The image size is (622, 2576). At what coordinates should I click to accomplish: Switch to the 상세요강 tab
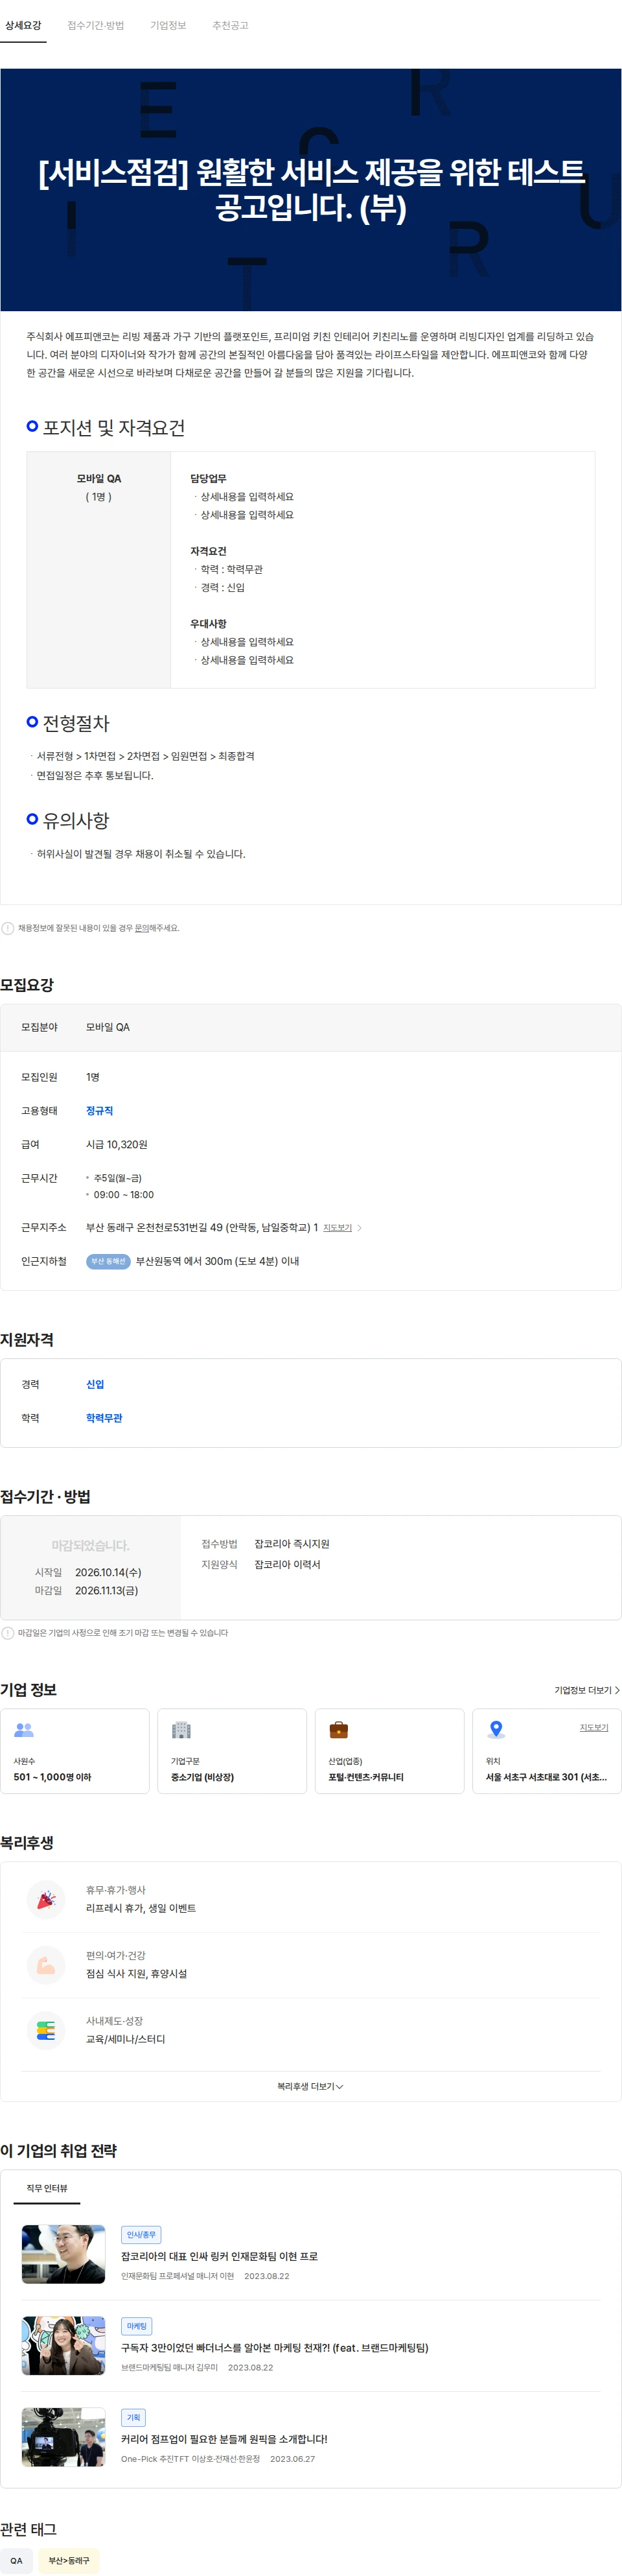[23, 25]
